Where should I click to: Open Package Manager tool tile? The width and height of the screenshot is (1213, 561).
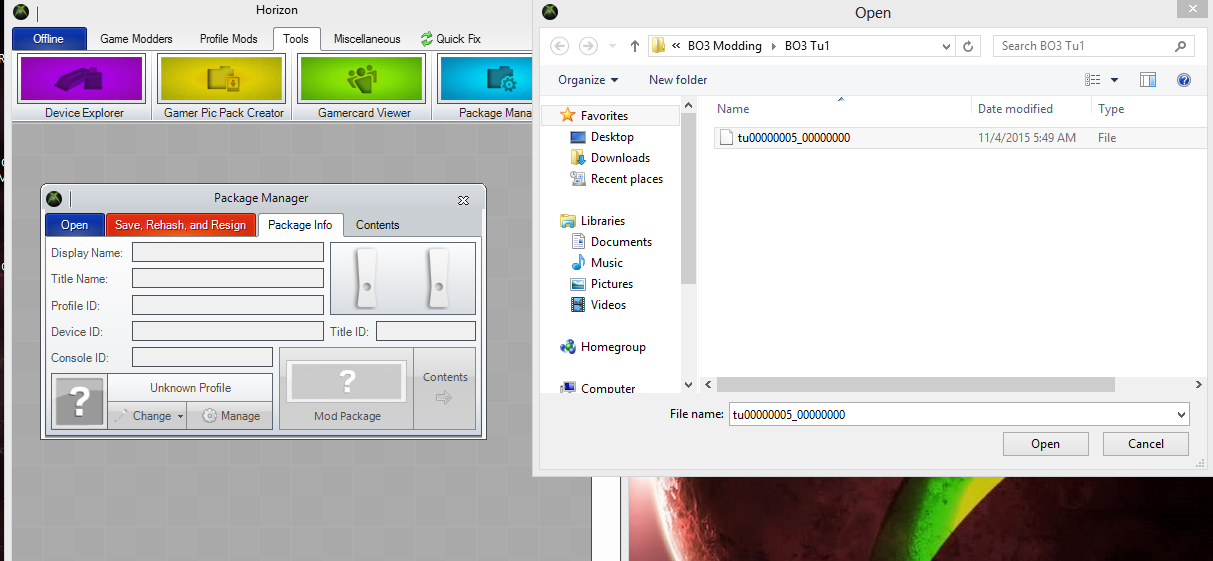point(485,87)
